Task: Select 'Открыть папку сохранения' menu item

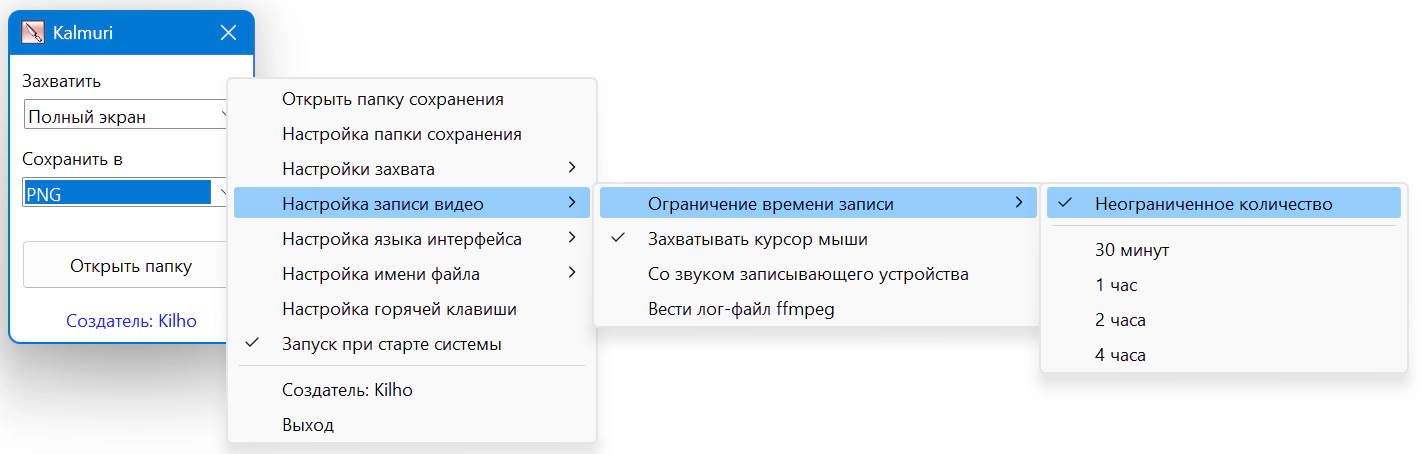Action: (x=392, y=99)
